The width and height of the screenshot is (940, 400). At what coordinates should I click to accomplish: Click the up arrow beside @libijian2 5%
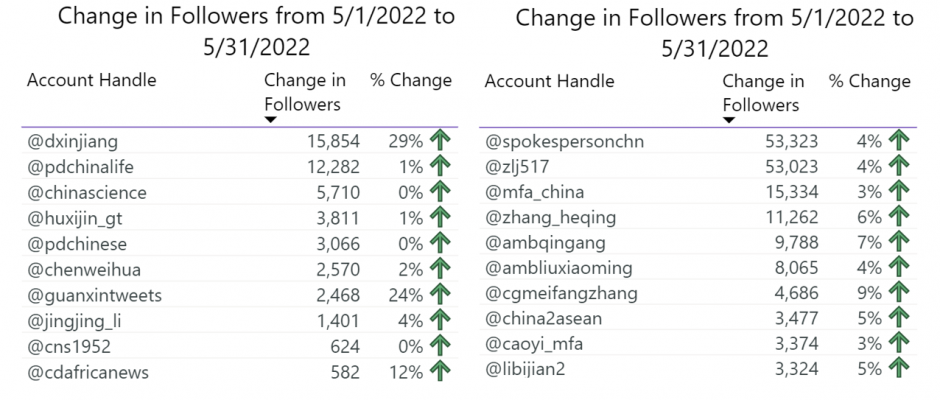click(x=899, y=368)
